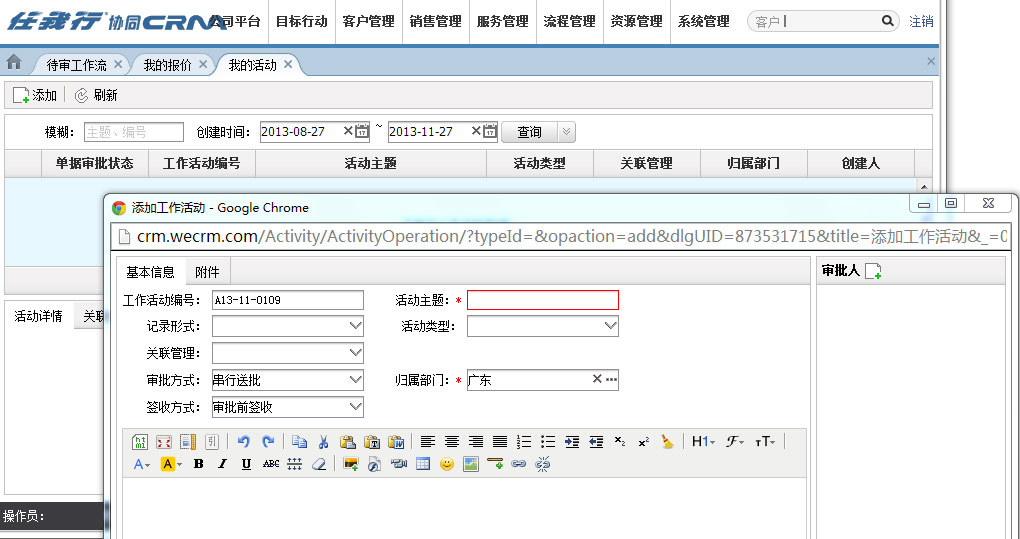Image resolution: width=1020 pixels, height=539 pixels.
Task: Expand the 记录形式 dropdown
Action: coord(355,326)
